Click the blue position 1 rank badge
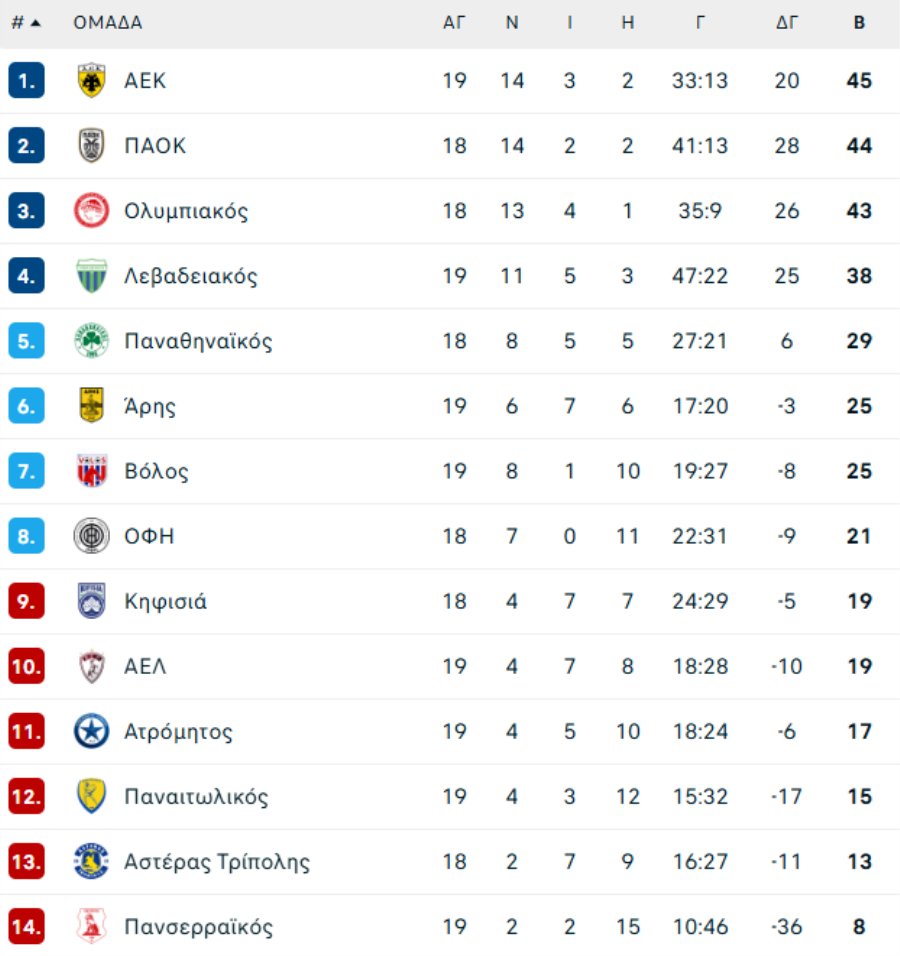Viewport: 900px width, 956px height. pos(26,81)
